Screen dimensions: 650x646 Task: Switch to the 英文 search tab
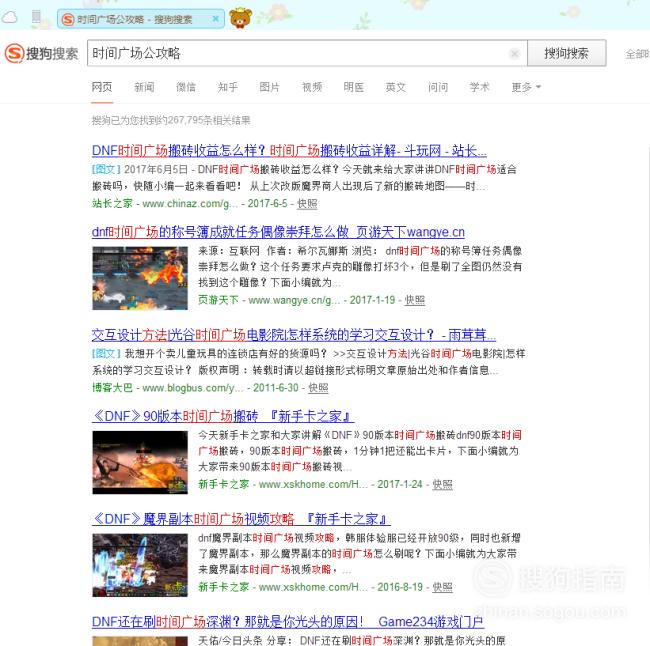pyautogui.click(x=395, y=87)
